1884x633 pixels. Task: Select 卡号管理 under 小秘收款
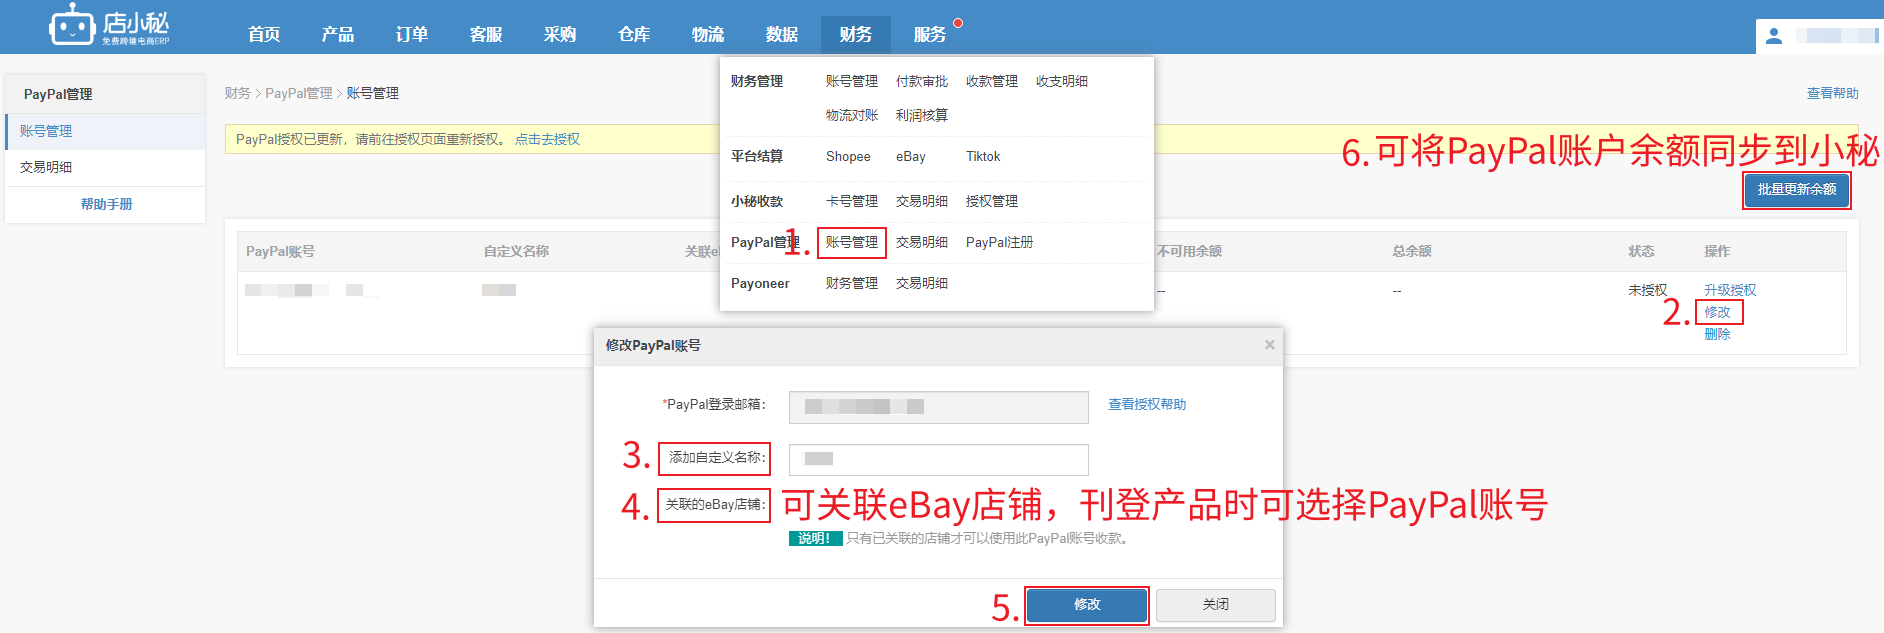coord(852,201)
